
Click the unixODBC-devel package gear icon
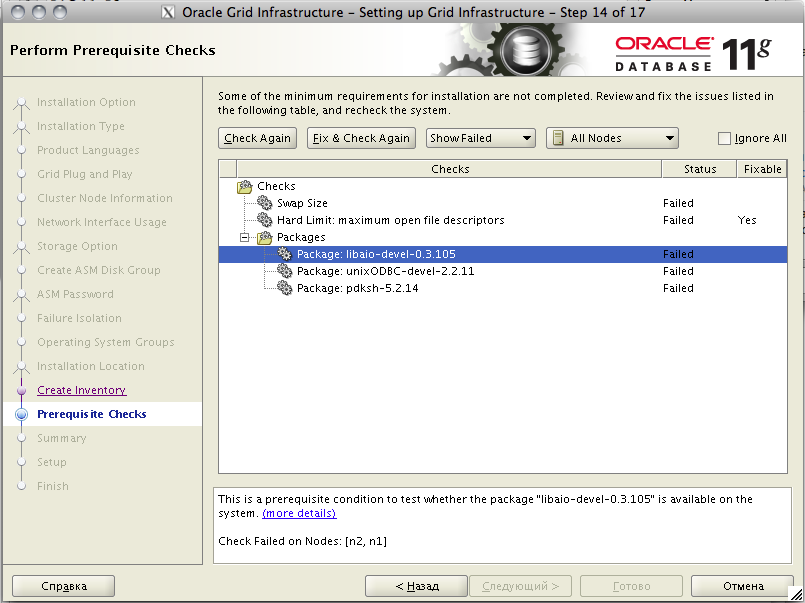[x=285, y=271]
